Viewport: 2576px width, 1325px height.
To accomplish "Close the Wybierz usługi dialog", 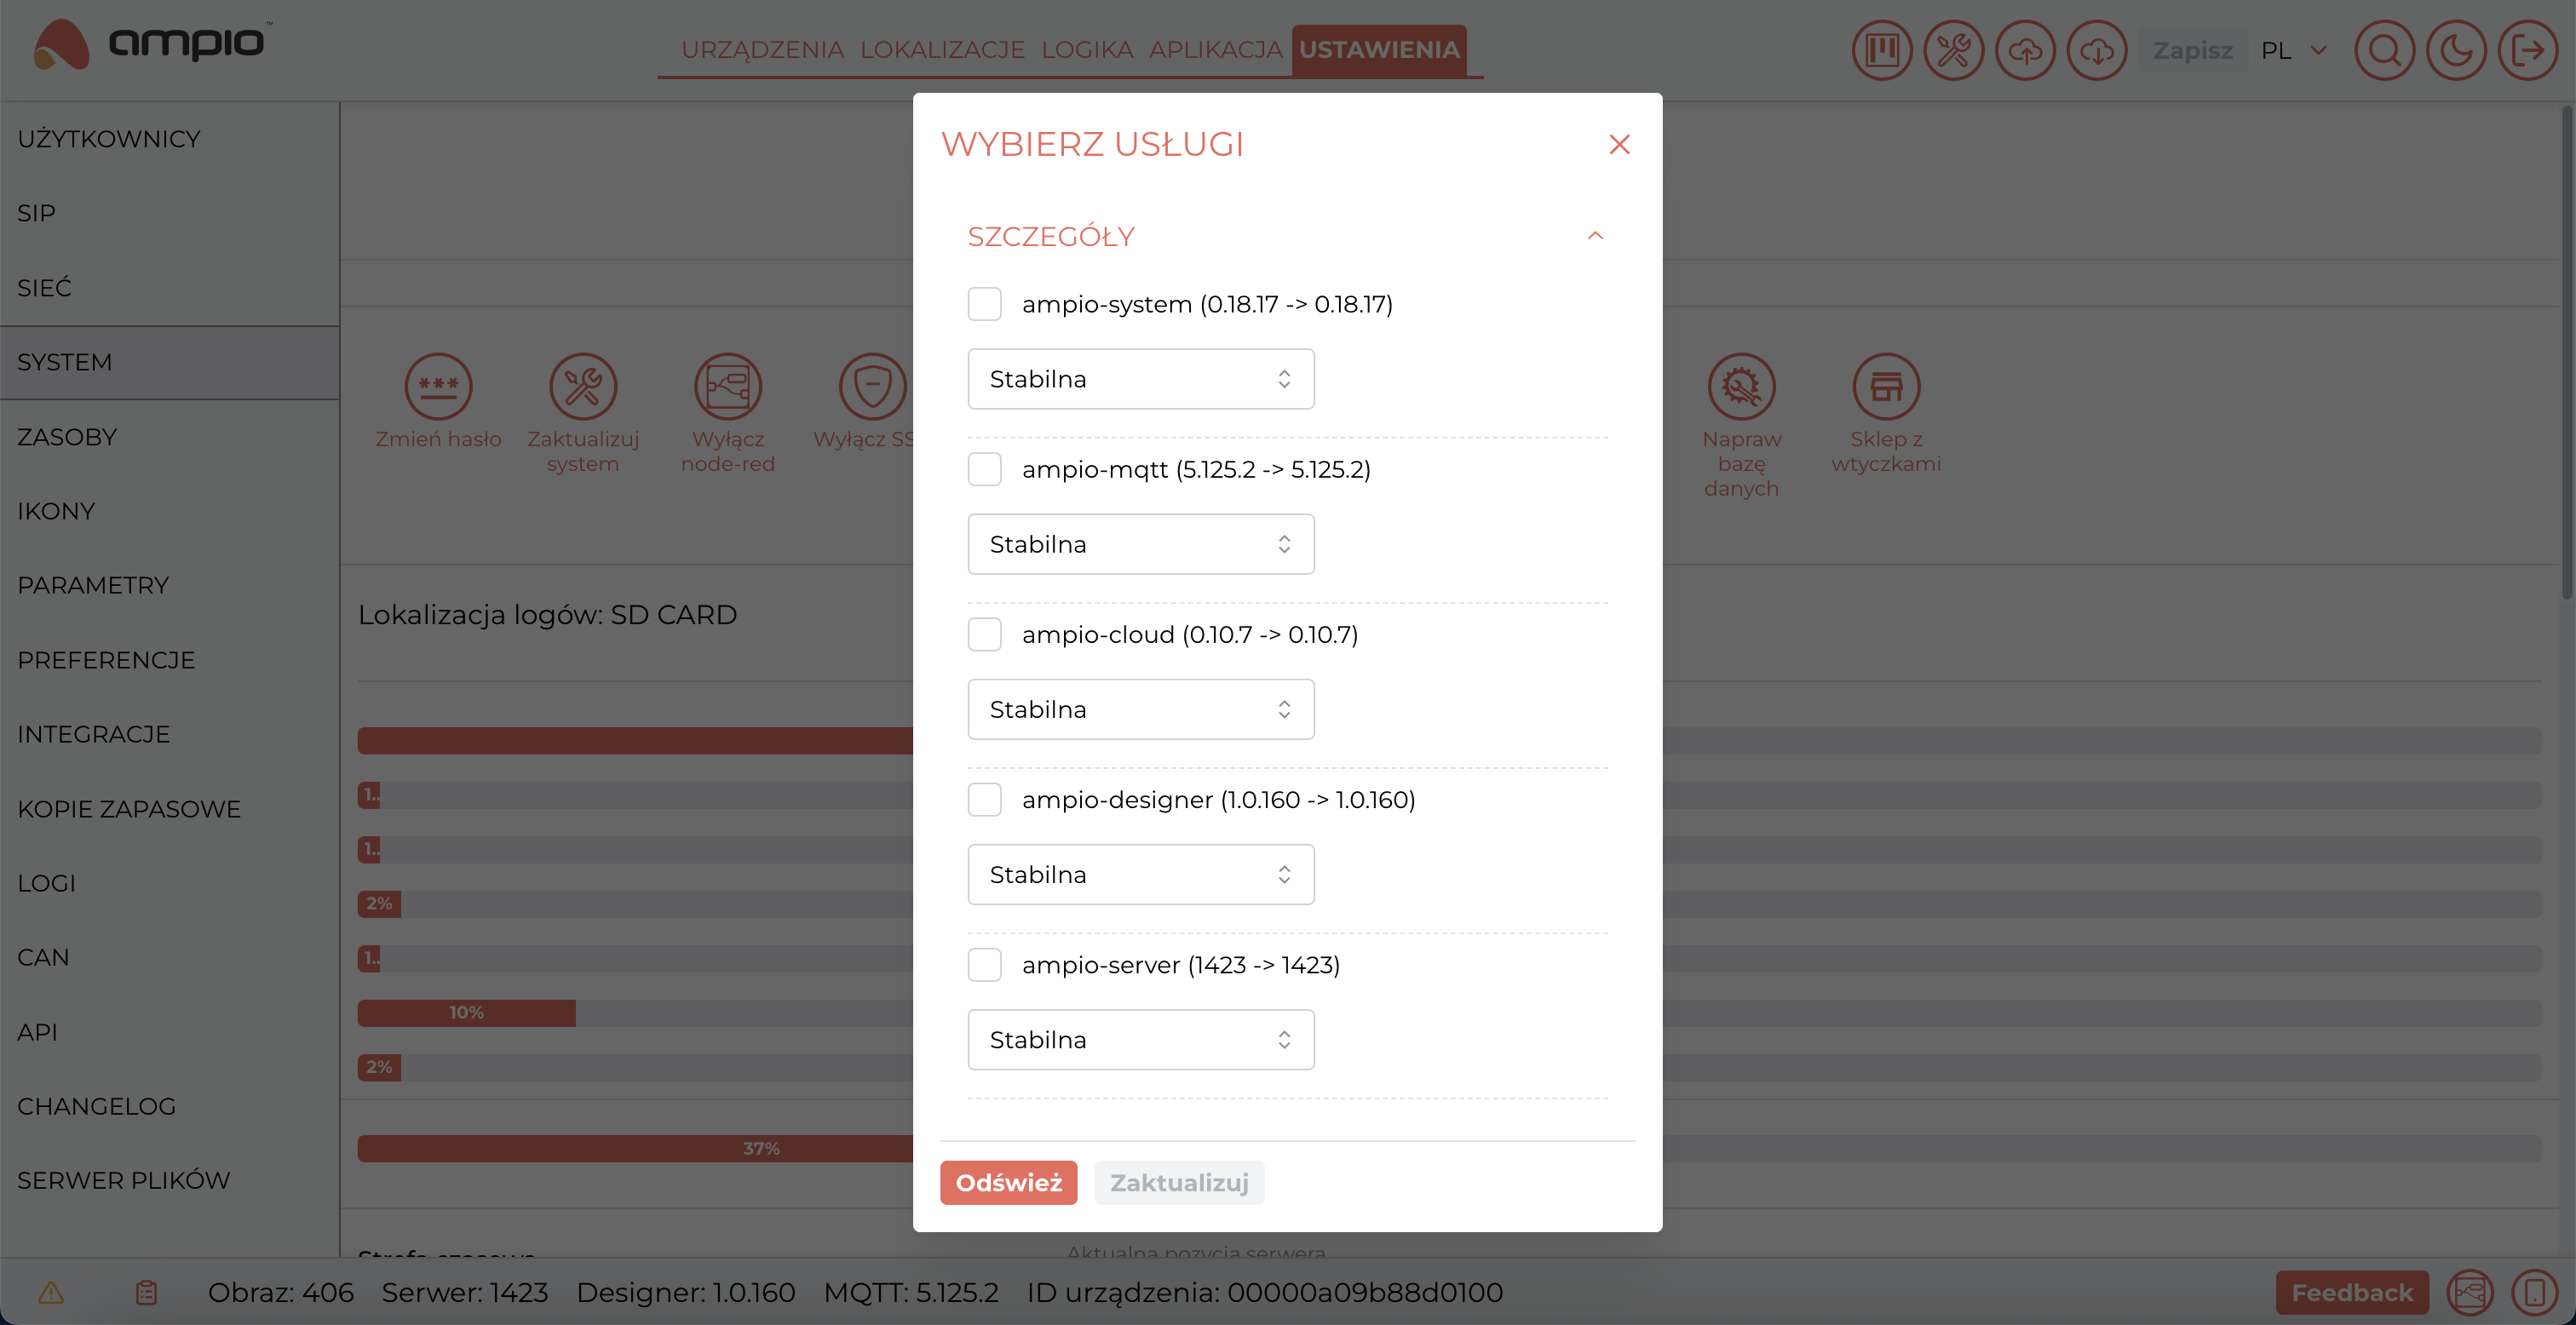I will (x=1619, y=144).
